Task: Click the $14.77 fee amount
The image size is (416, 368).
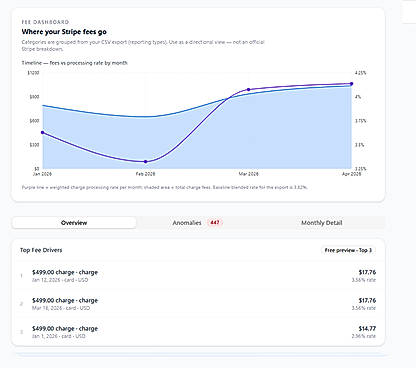Action: (367, 329)
